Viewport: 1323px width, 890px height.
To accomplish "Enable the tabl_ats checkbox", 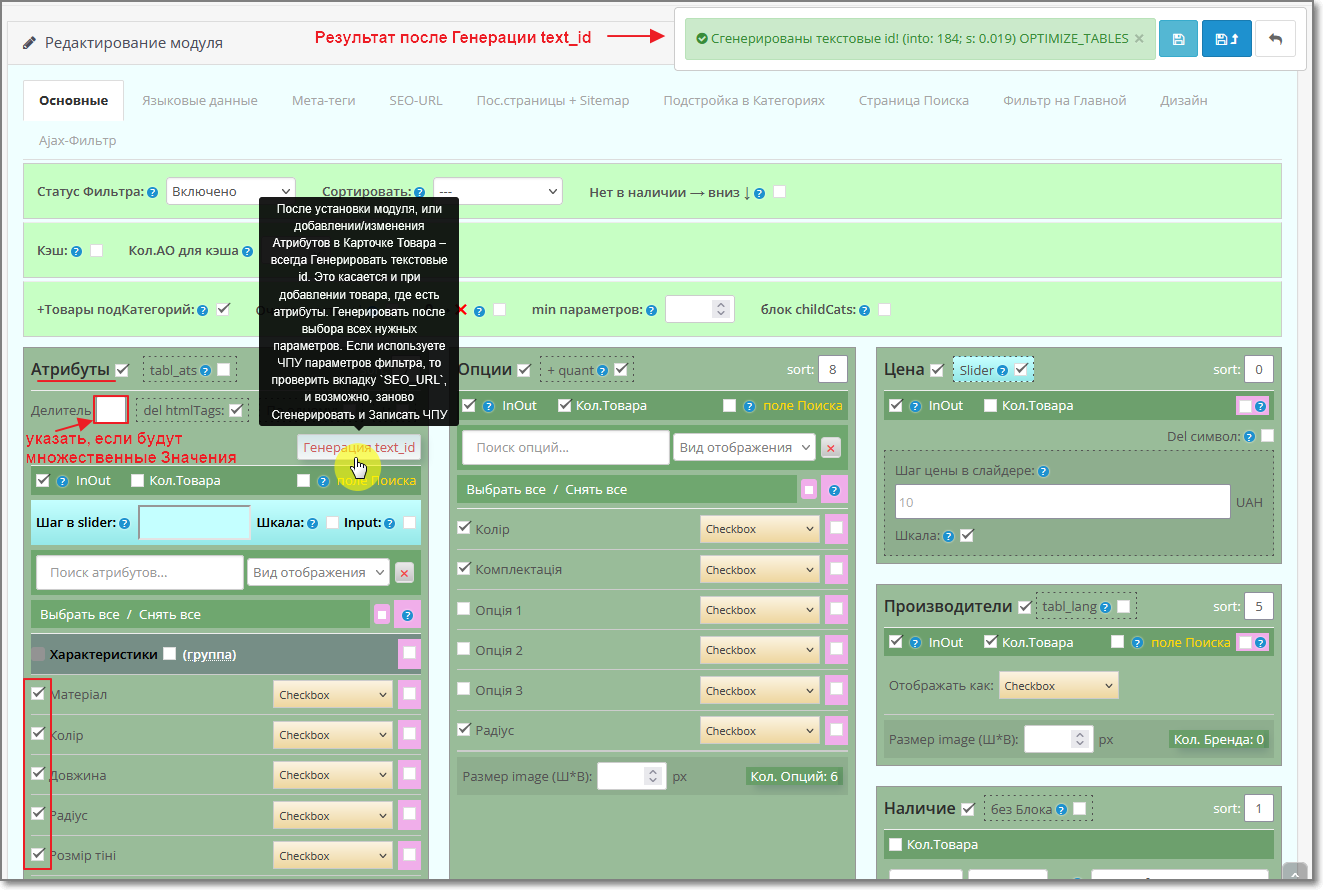I will (x=223, y=370).
